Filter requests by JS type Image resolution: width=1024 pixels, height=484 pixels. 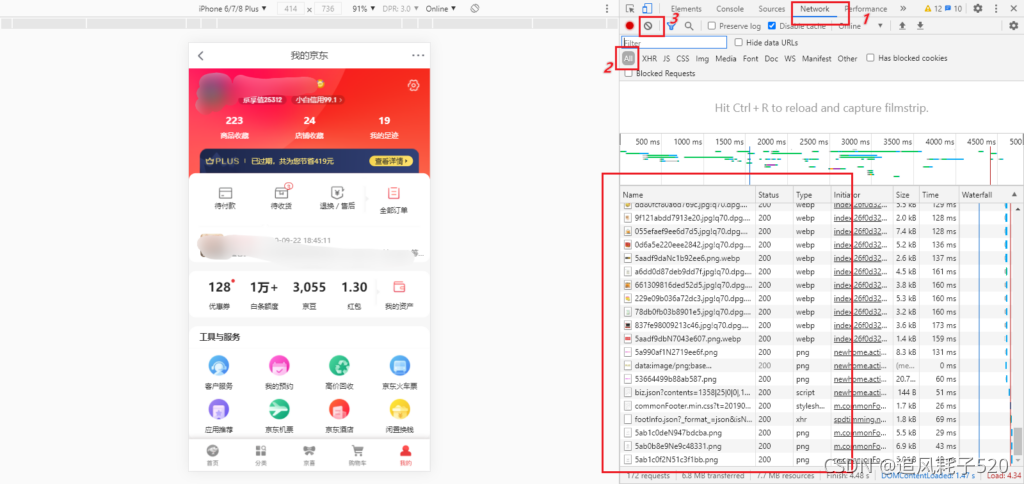click(x=667, y=59)
